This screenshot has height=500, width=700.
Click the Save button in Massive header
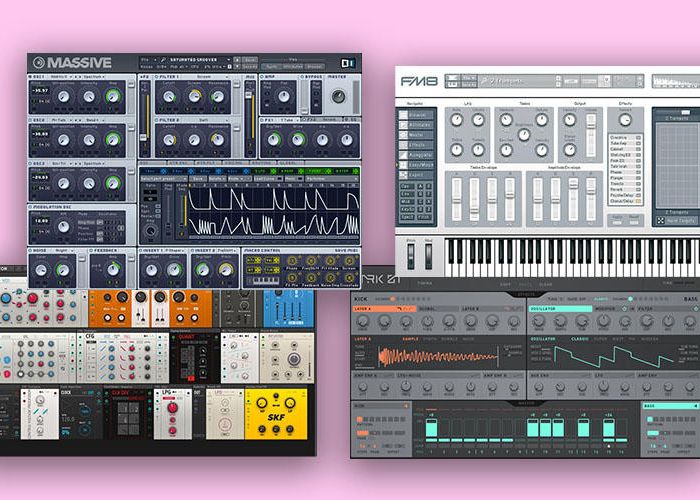pyautogui.click(x=250, y=59)
